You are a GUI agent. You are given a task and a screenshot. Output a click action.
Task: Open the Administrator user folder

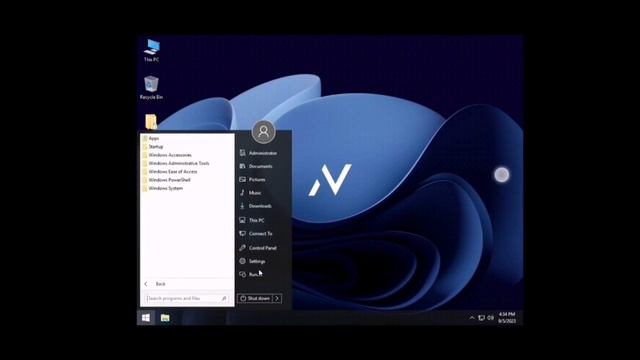(x=263, y=153)
